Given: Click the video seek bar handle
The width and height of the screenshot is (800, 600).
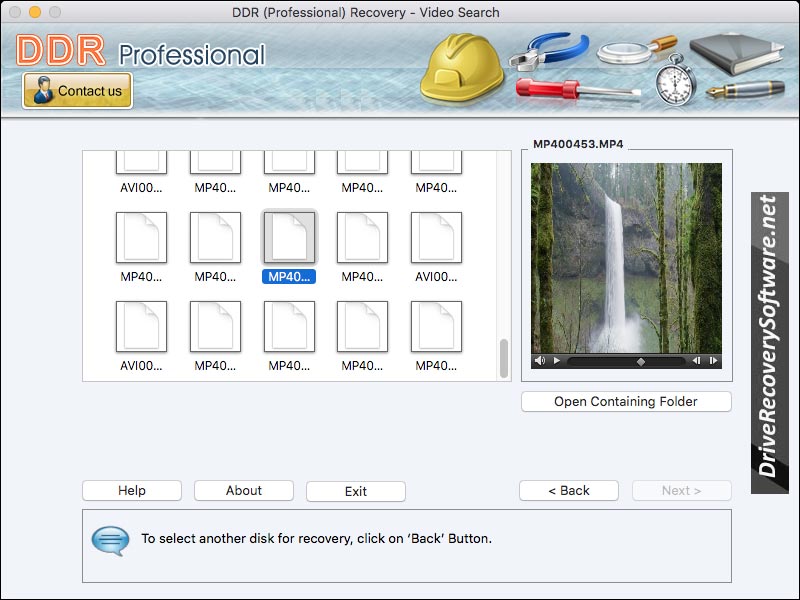Looking at the screenshot, I should coord(641,361).
